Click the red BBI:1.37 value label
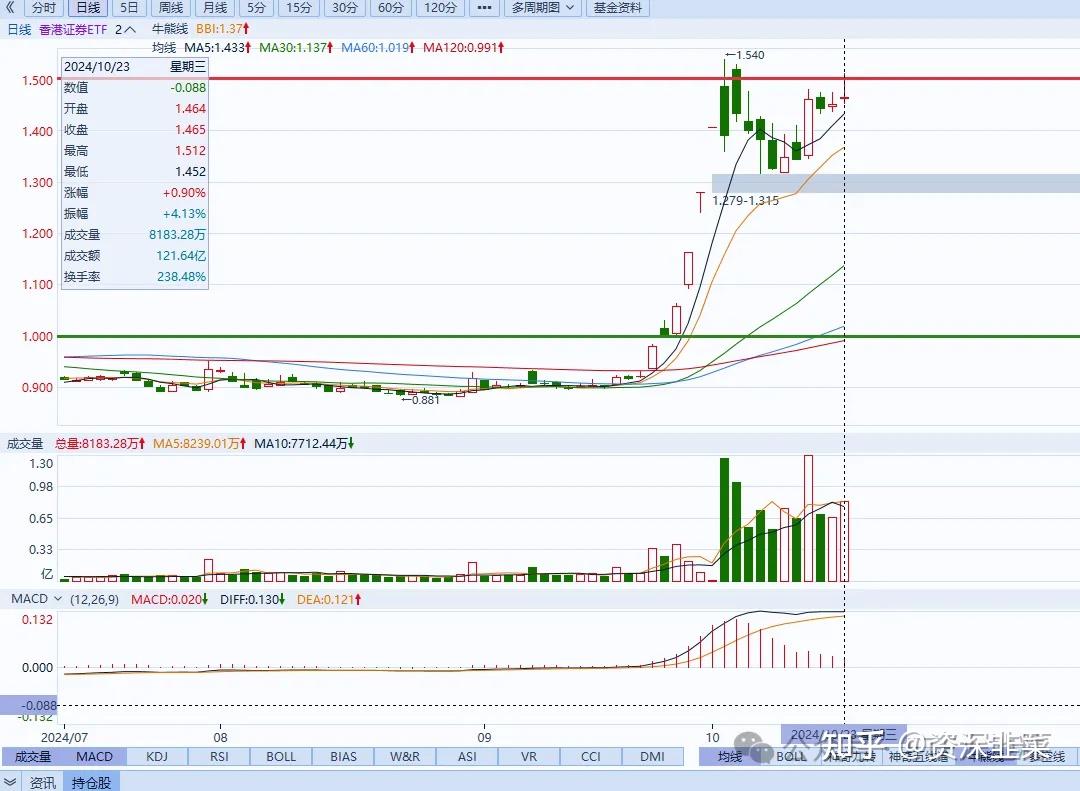 [223, 28]
